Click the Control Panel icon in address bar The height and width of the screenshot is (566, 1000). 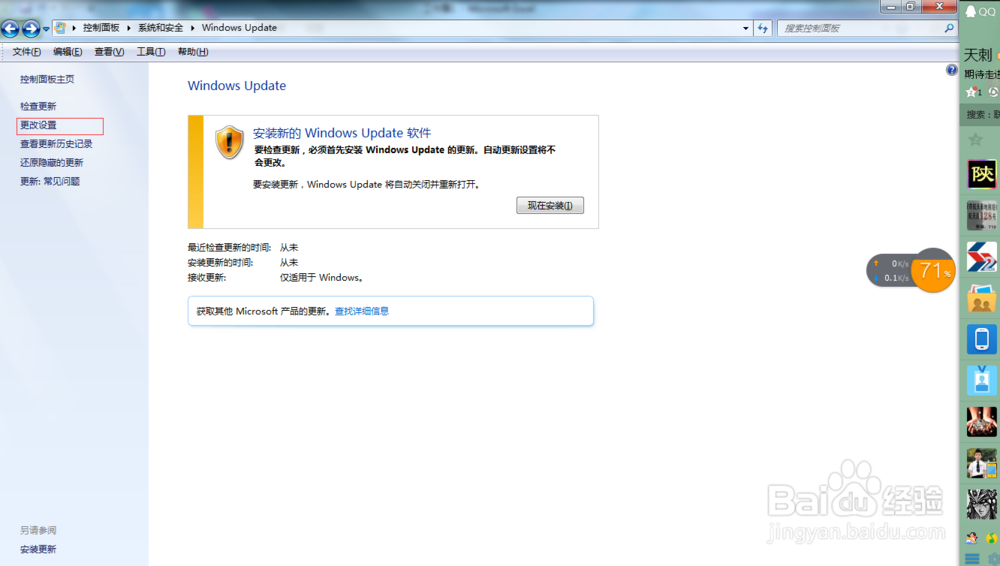tap(60, 27)
